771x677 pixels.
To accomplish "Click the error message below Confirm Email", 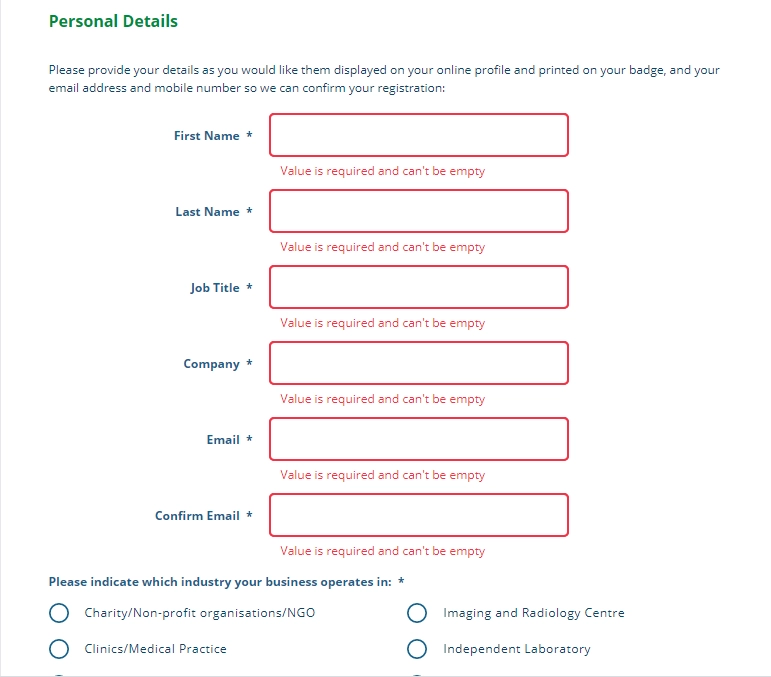I will (x=382, y=551).
